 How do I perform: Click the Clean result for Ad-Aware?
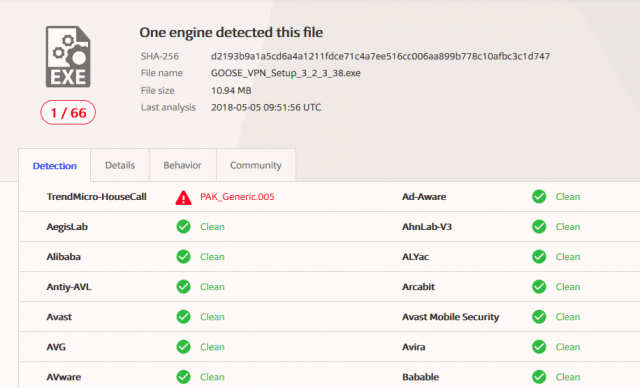click(x=568, y=197)
